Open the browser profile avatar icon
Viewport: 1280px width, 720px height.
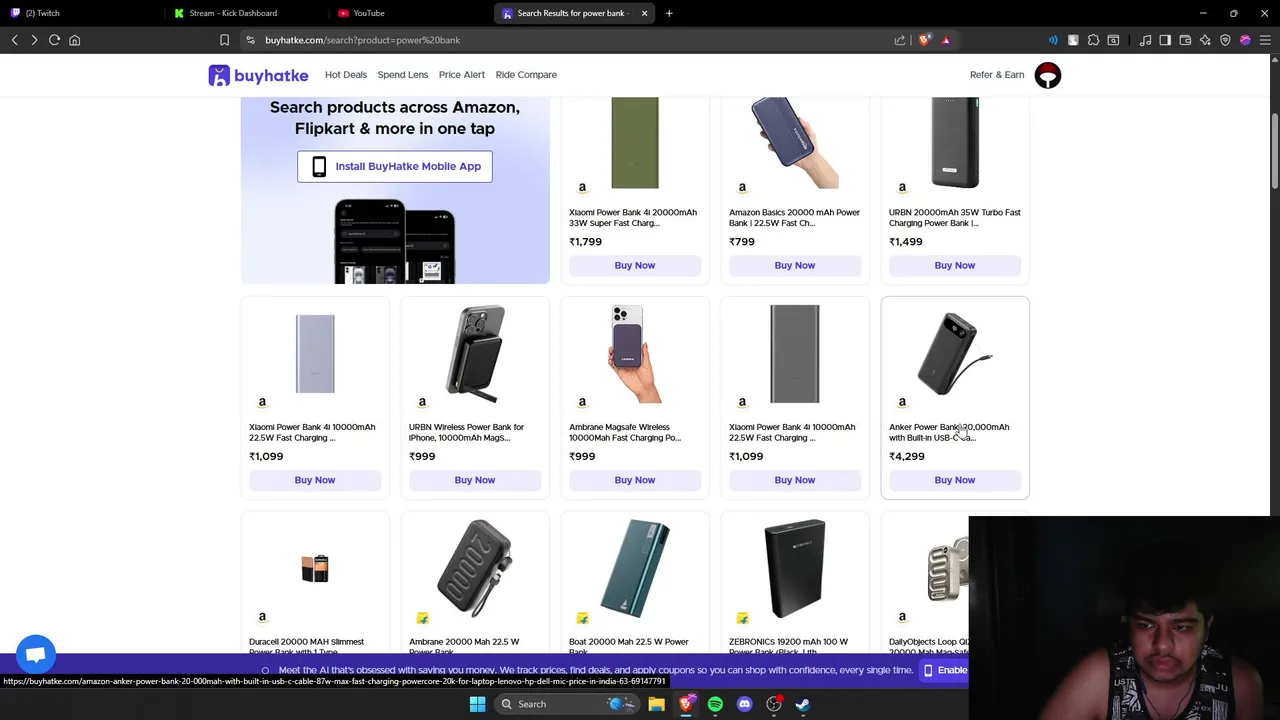tap(1245, 40)
